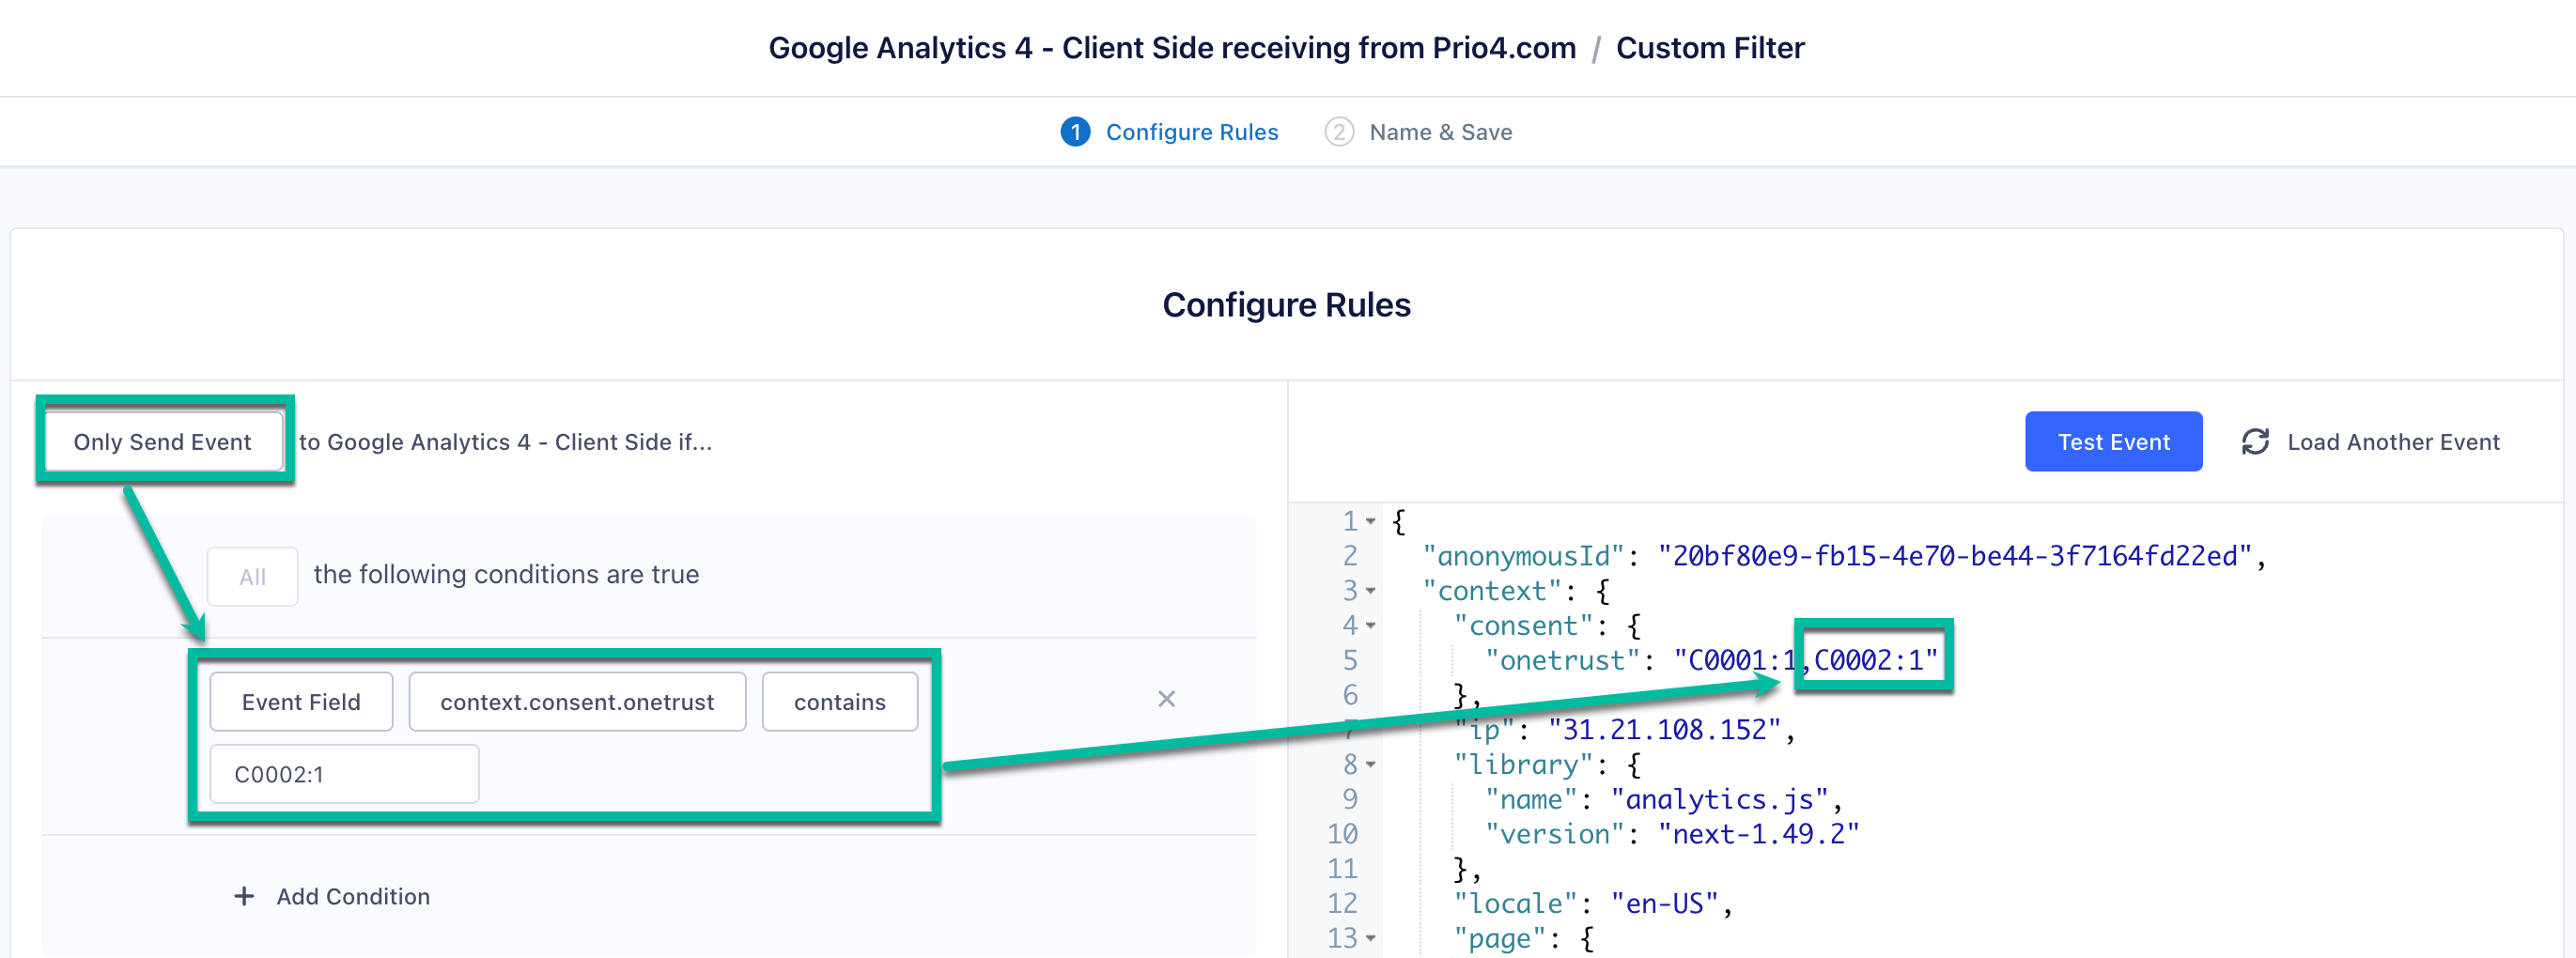Click the ip value 31.21.108.152
2576x958 pixels.
point(1664,730)
